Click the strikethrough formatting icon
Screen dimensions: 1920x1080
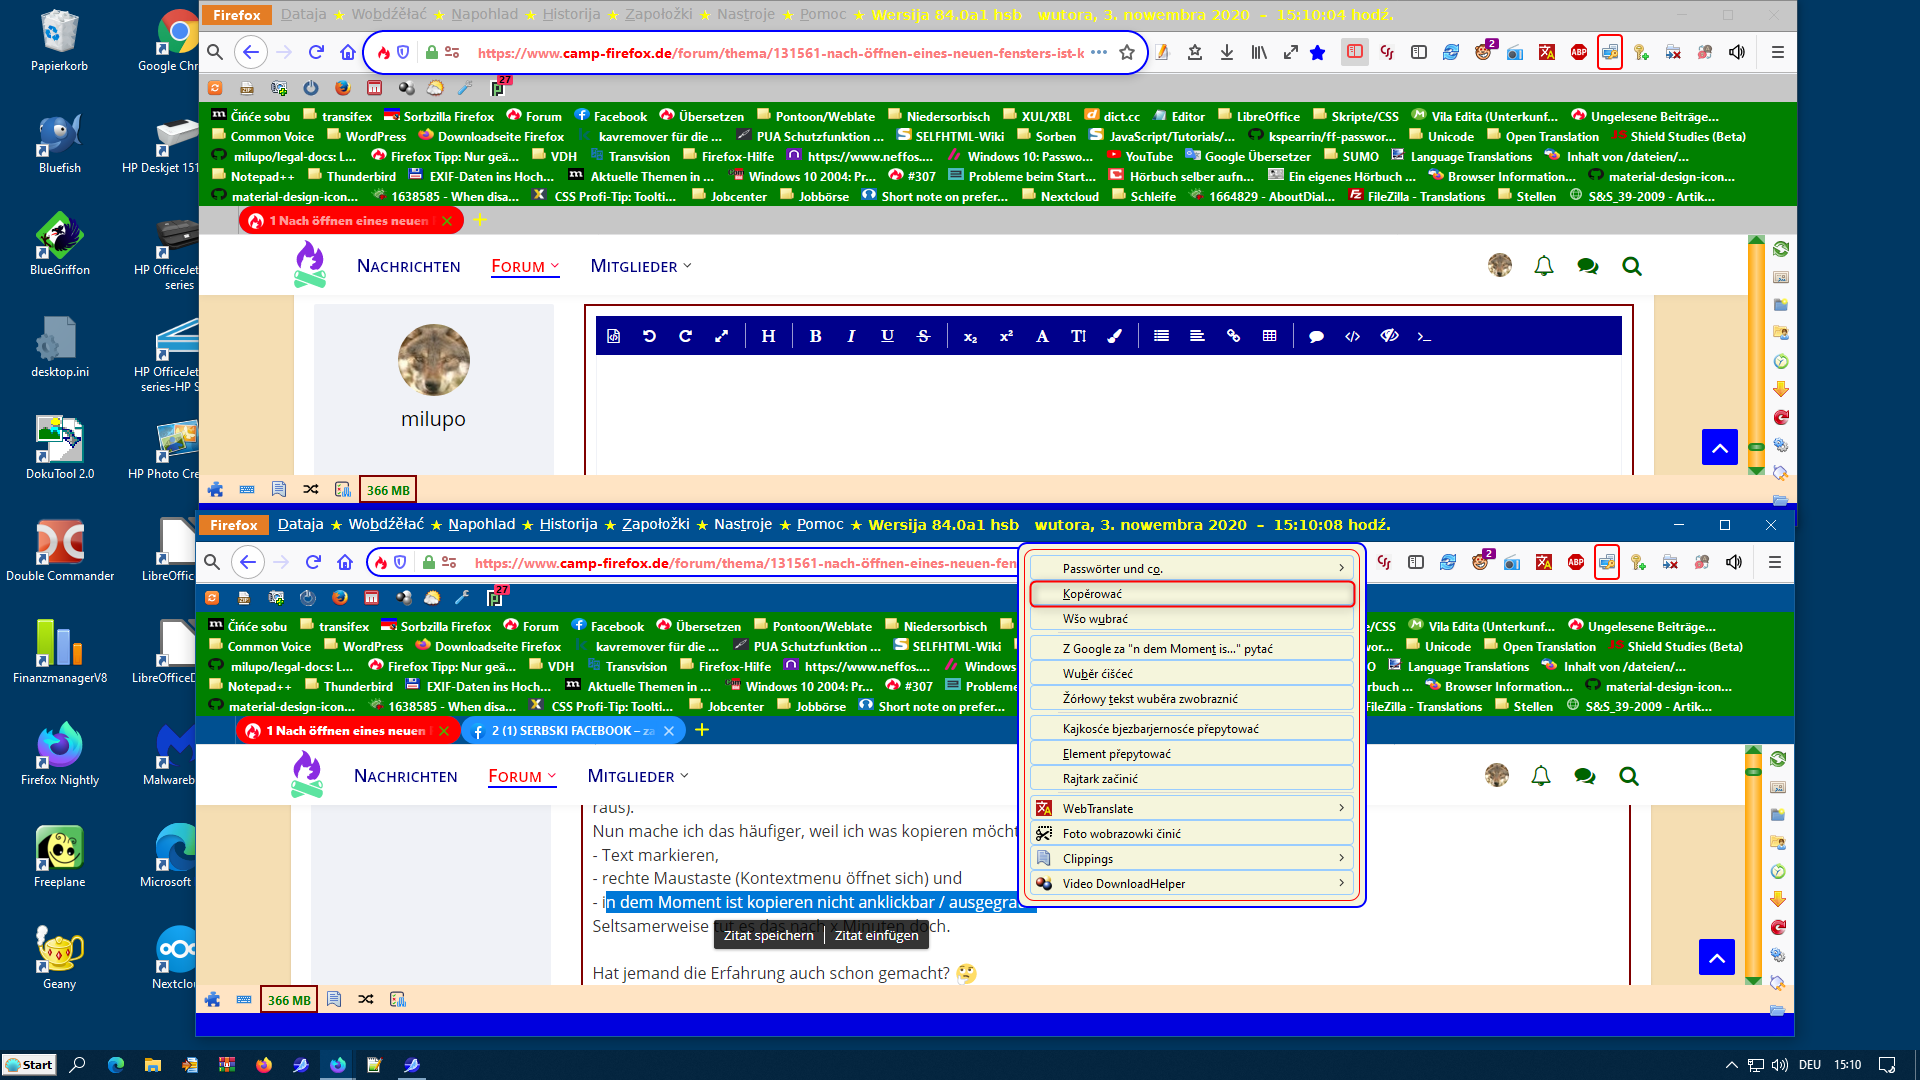click(923, 337)
